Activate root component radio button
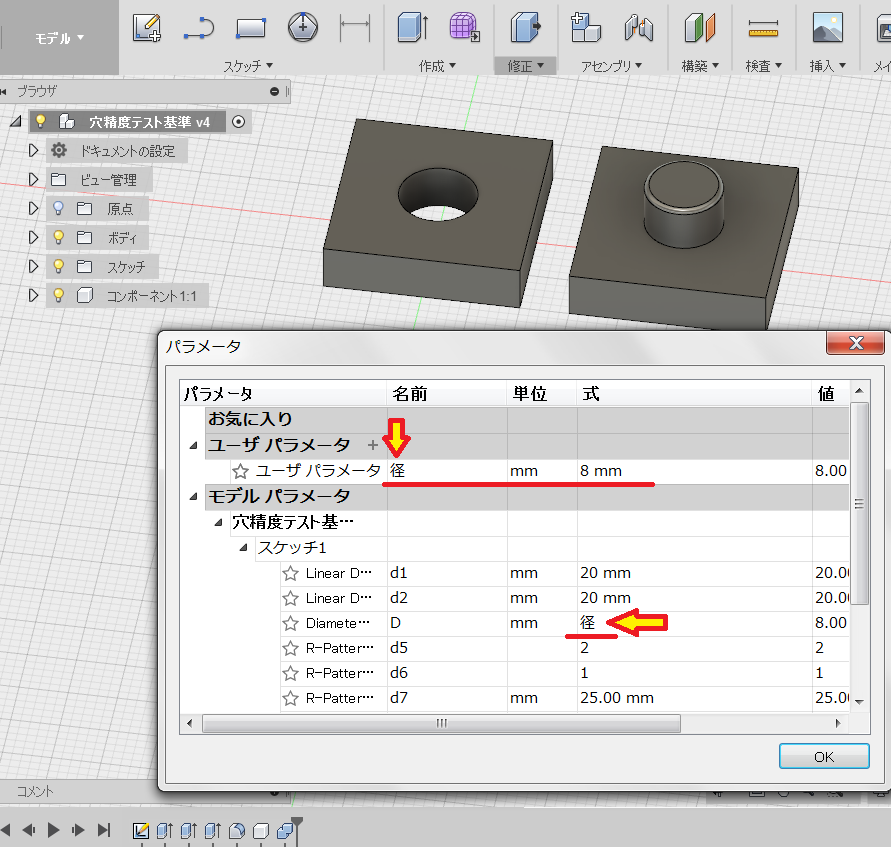The height and width of the screenshot is (847, 891). click(239, 122)
